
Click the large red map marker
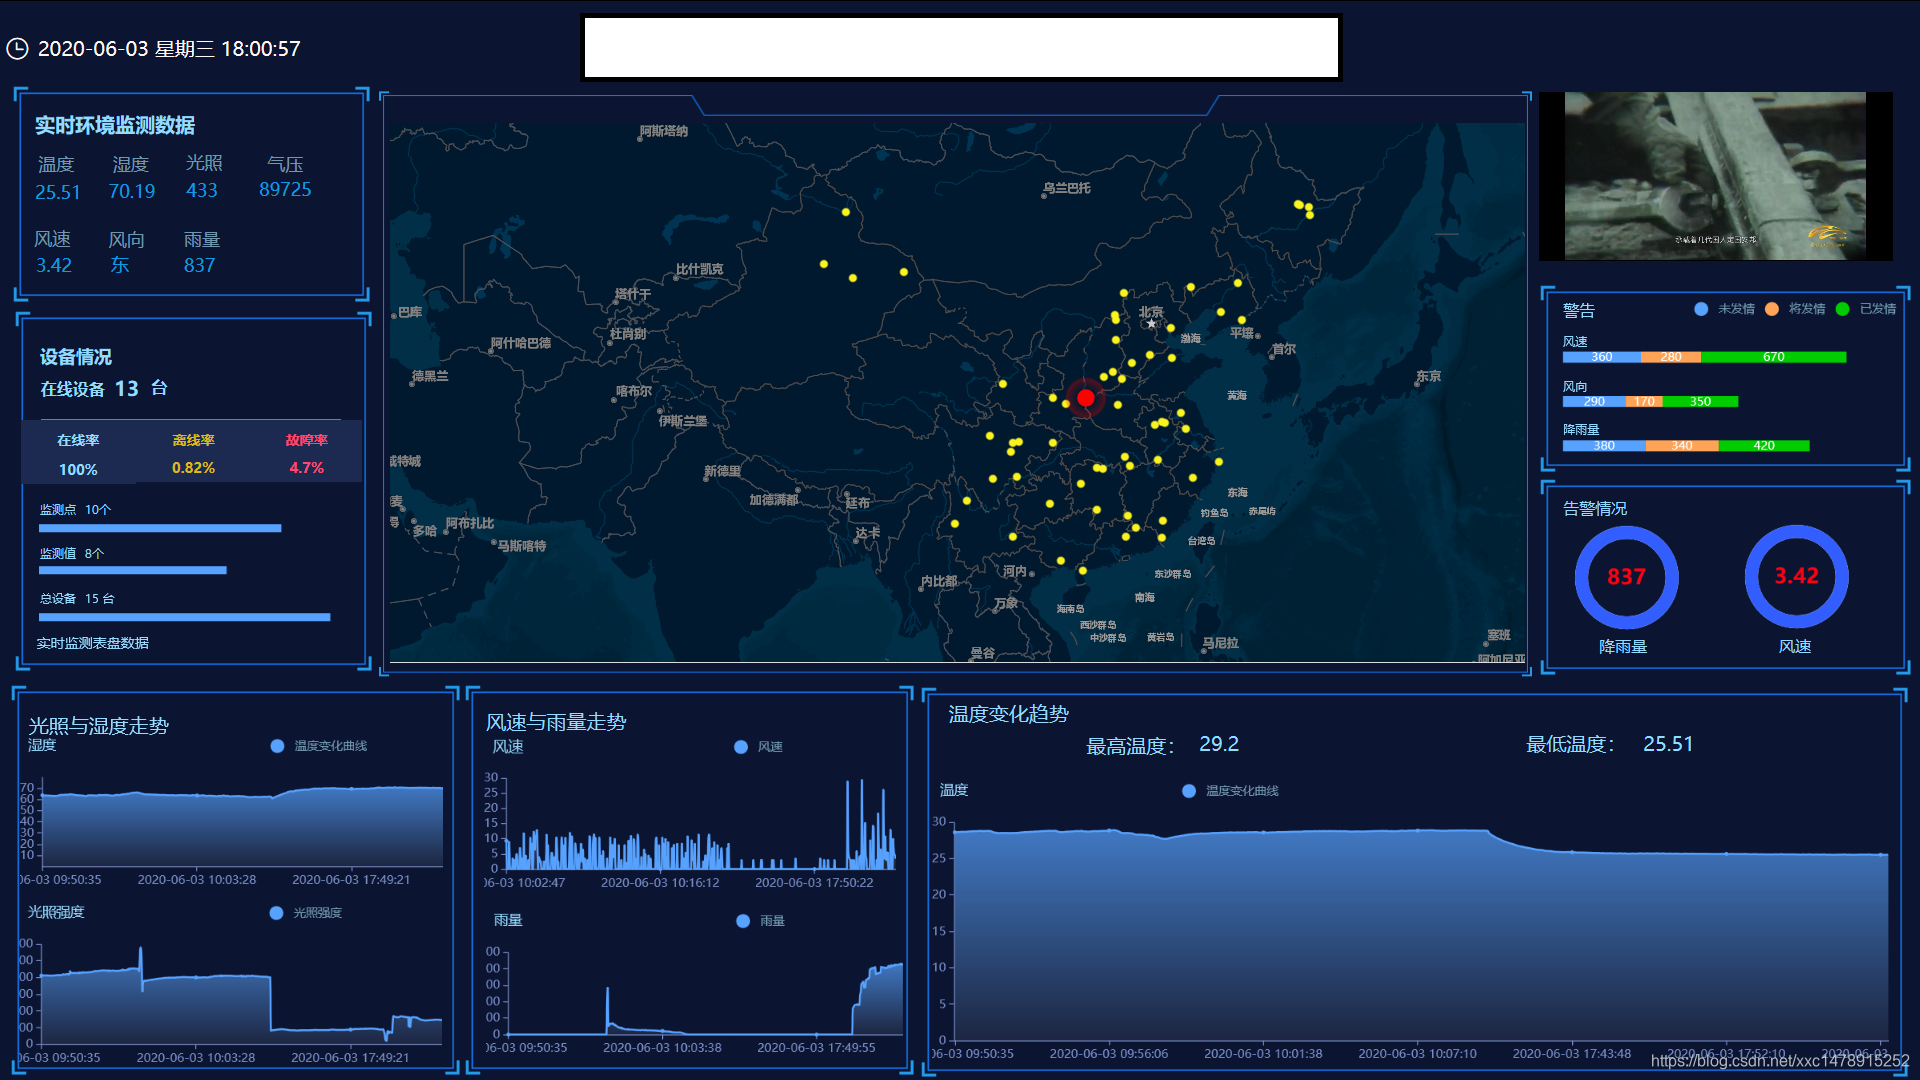pyautogui.click(x=1085, y=398)
